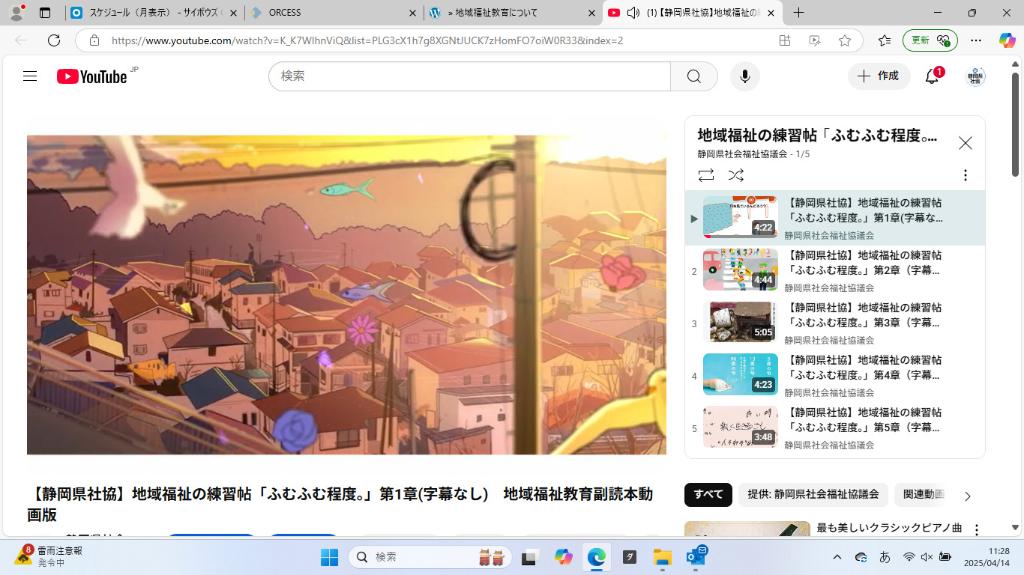
Task: Mute the tab using the speaker icon
Action: 633,13
